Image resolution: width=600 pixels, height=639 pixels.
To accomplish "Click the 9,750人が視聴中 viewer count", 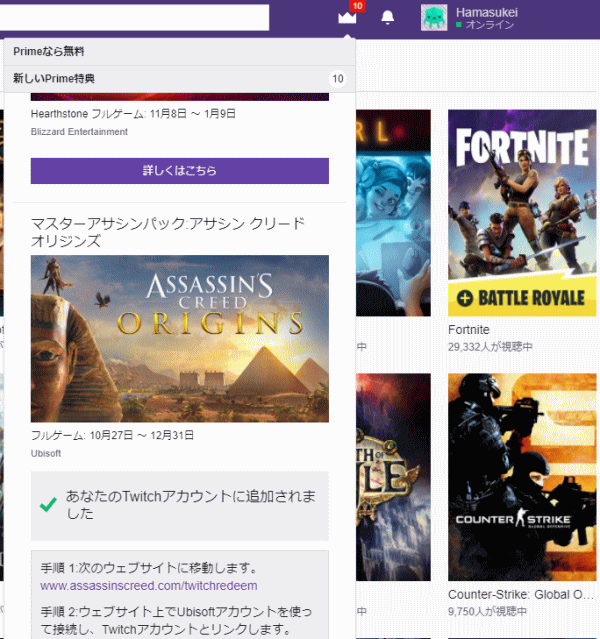I will point(488,611).
